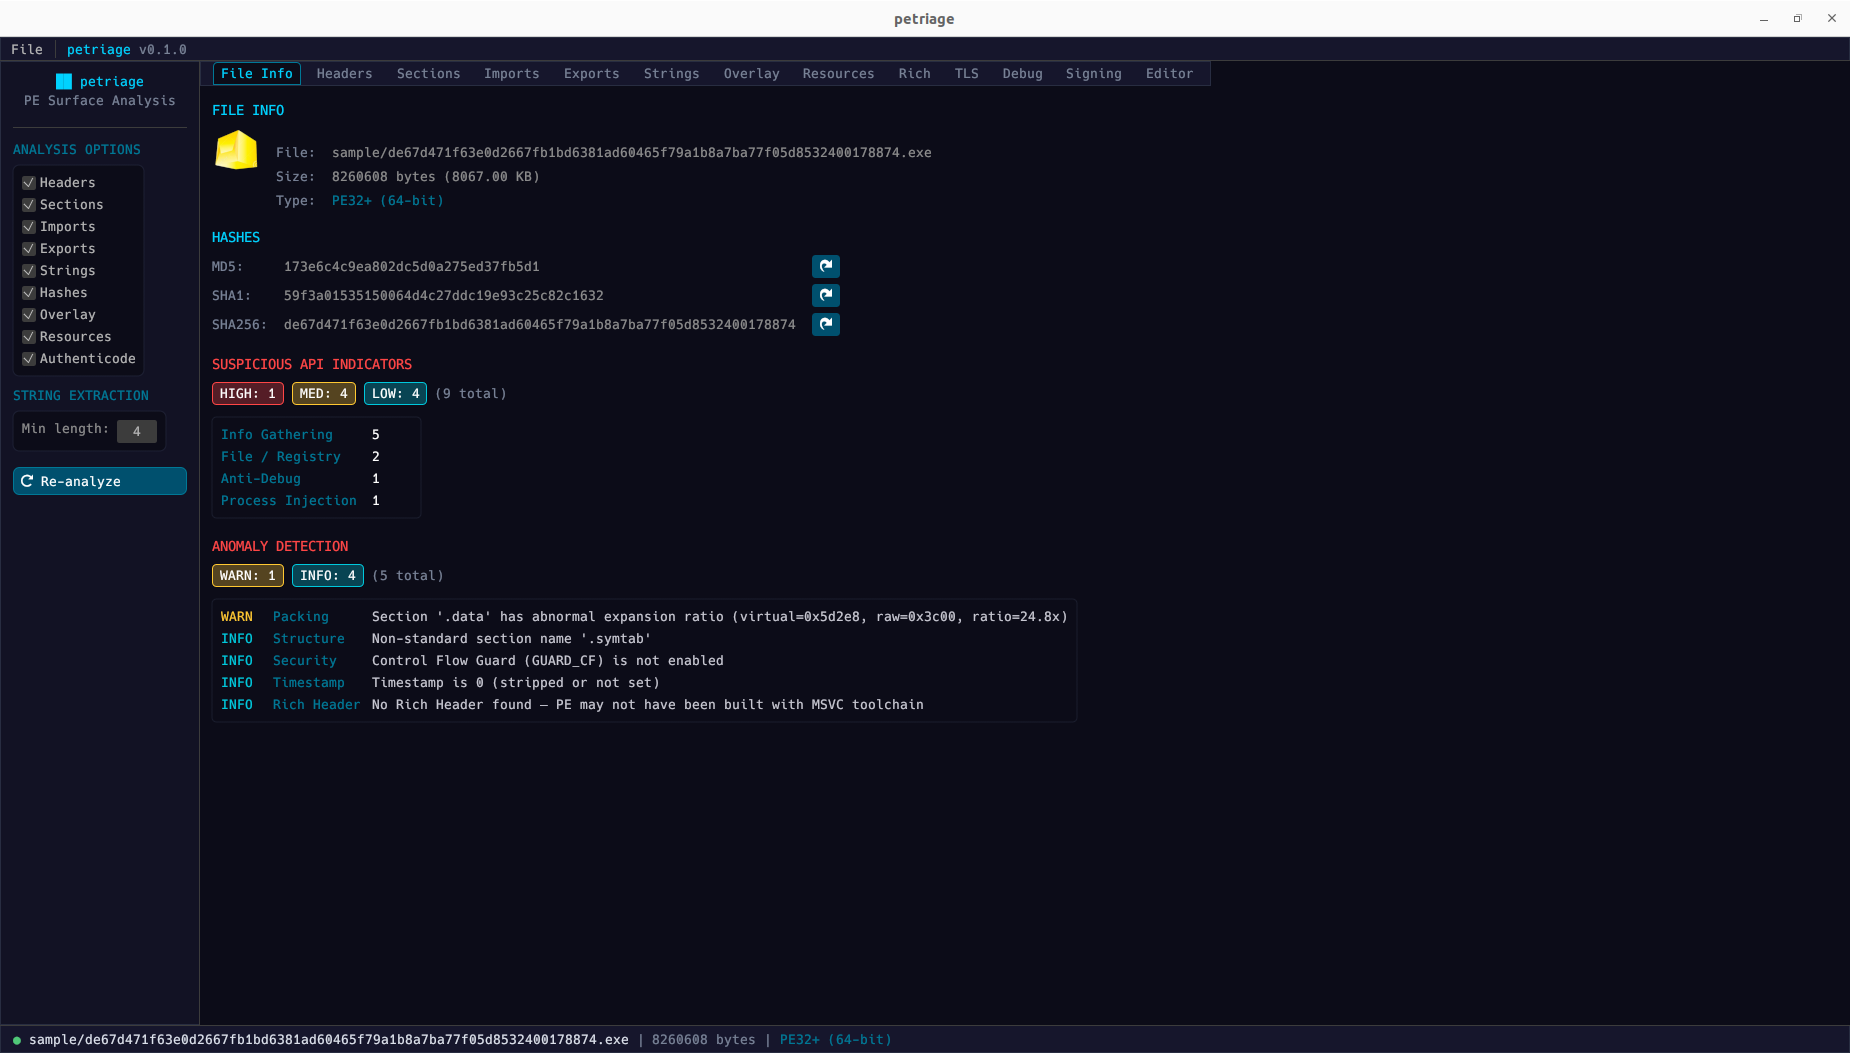Copy the SHA256 hash value

[x=825, y=324]
